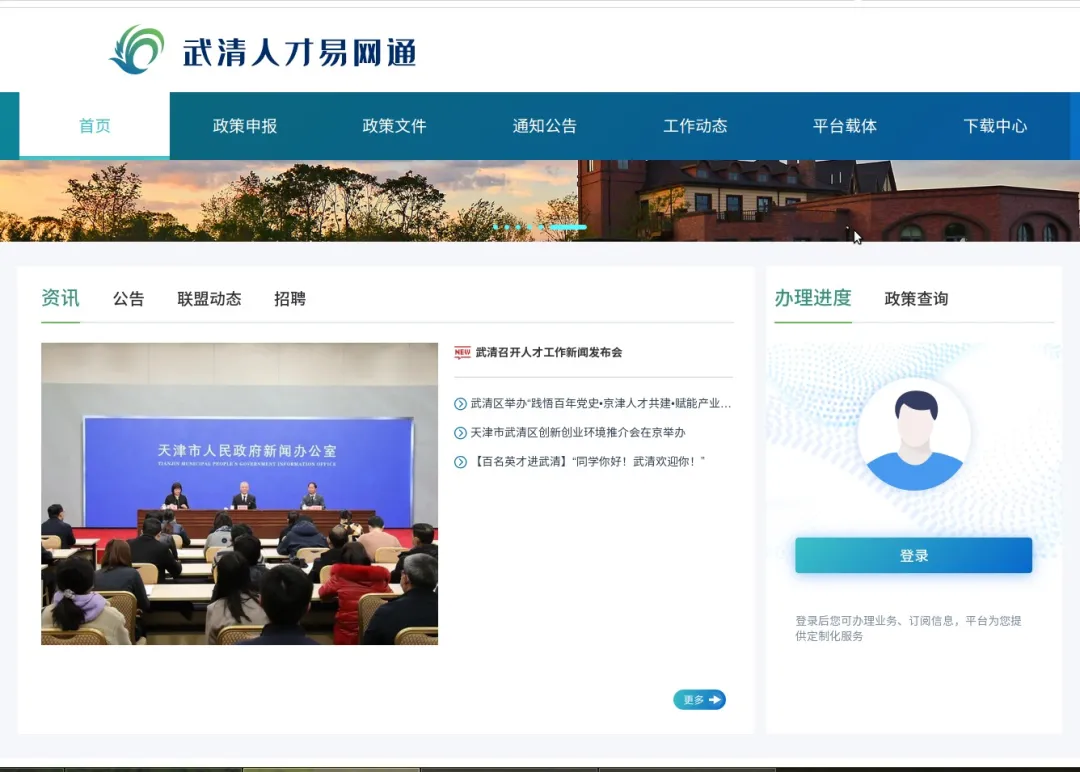1080x772 pixels.
Task: Click the 武清人才易网通 green swirl logo
Action: point(137,50)
